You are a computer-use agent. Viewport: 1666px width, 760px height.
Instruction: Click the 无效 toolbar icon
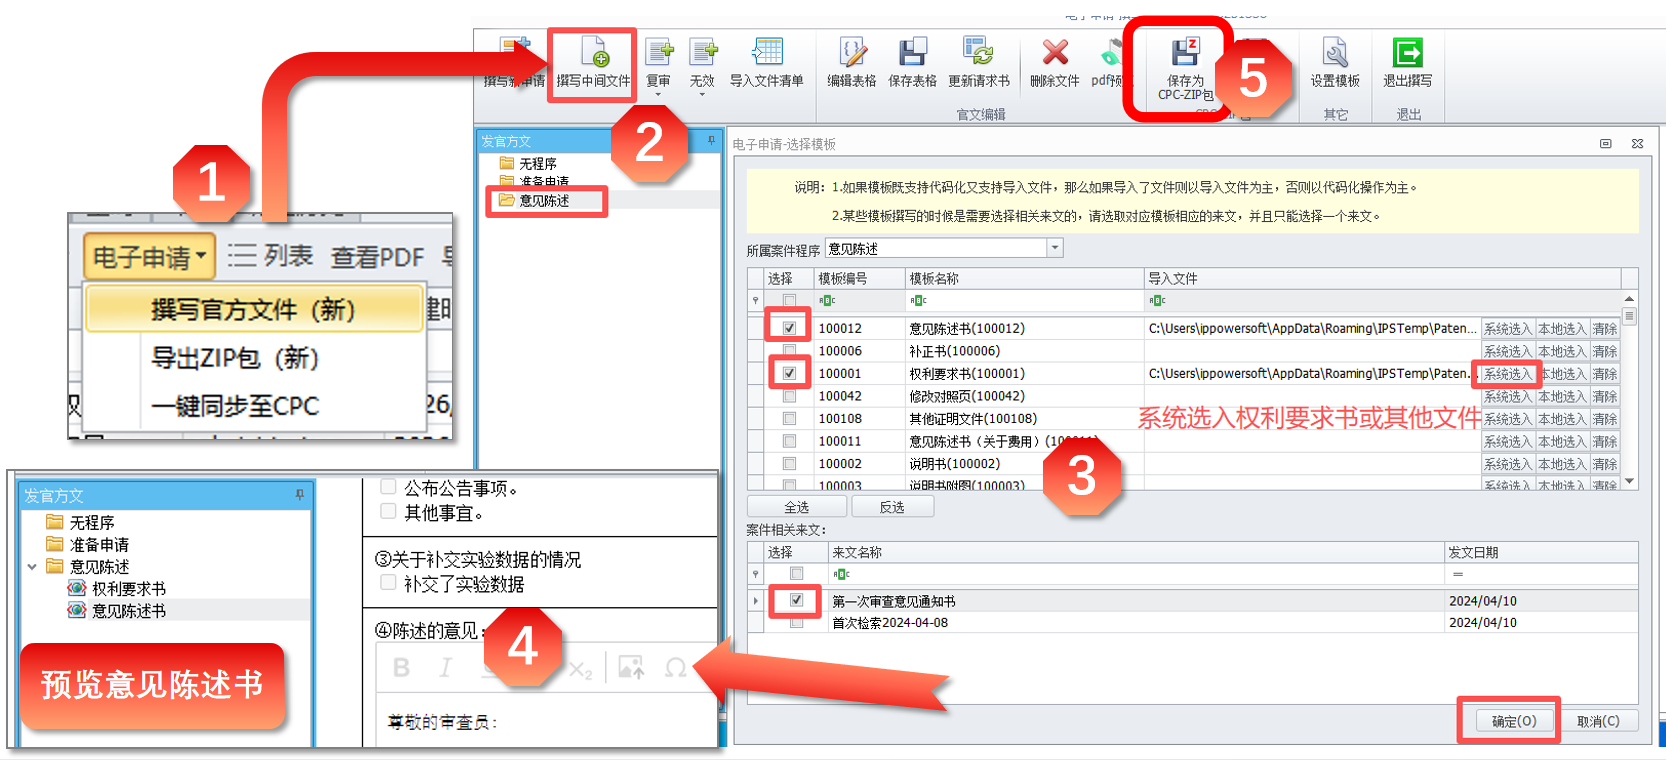(703, 51)
